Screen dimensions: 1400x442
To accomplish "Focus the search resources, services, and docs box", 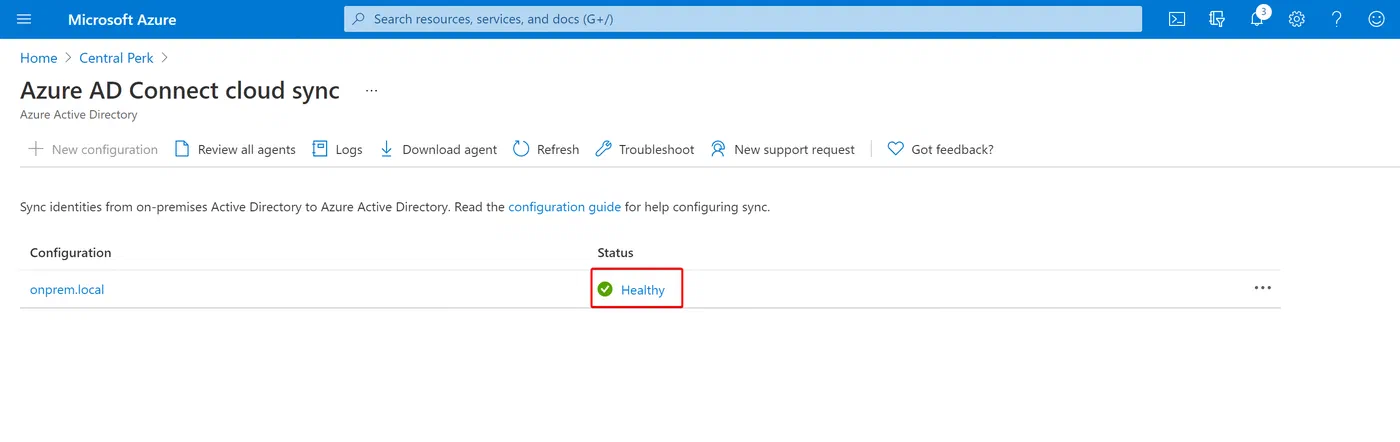I will [743, 19].
